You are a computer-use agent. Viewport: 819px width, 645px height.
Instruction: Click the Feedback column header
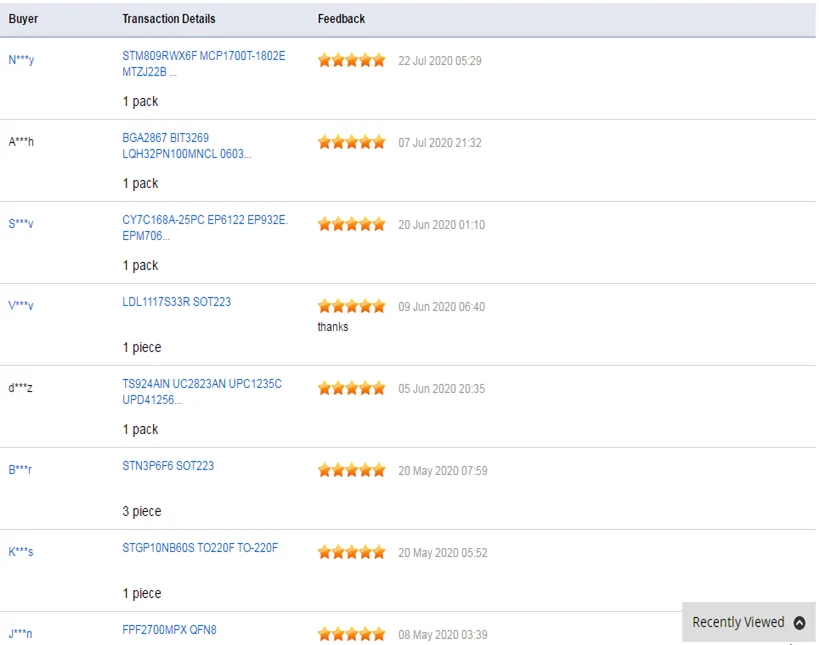[x=341, y=19]
